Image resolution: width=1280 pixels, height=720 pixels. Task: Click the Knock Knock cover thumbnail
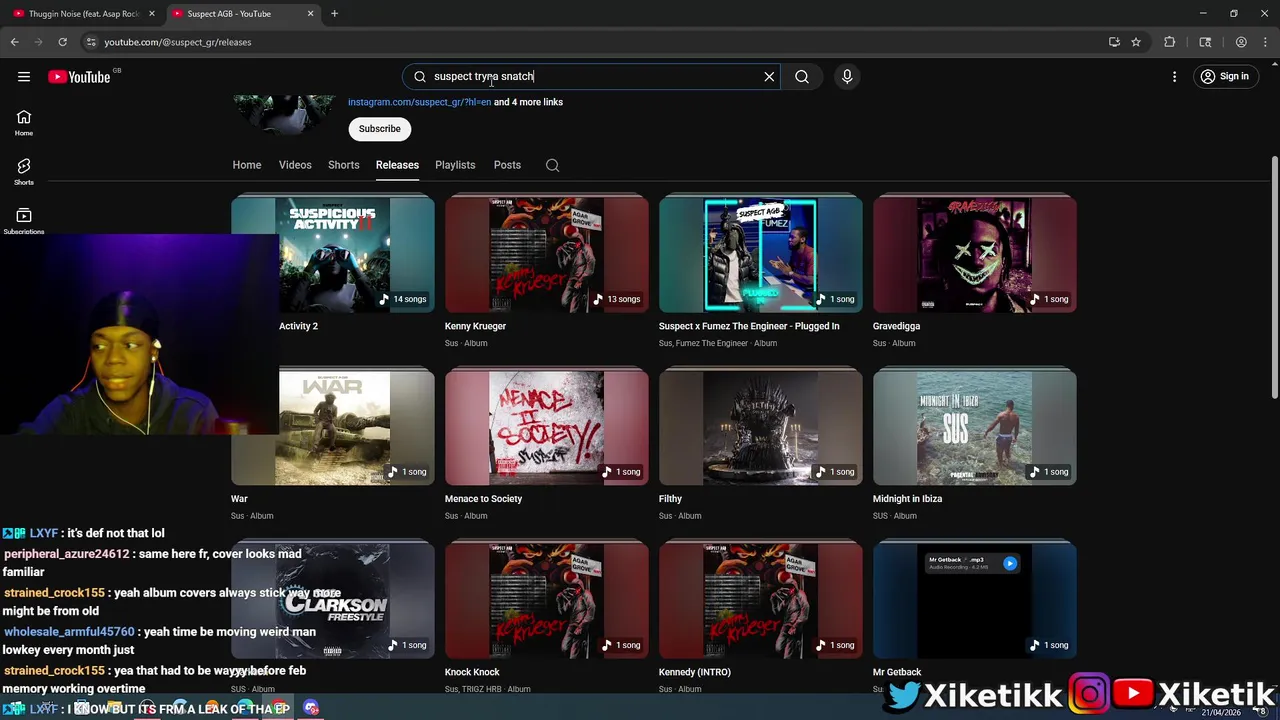coord(547,601)
